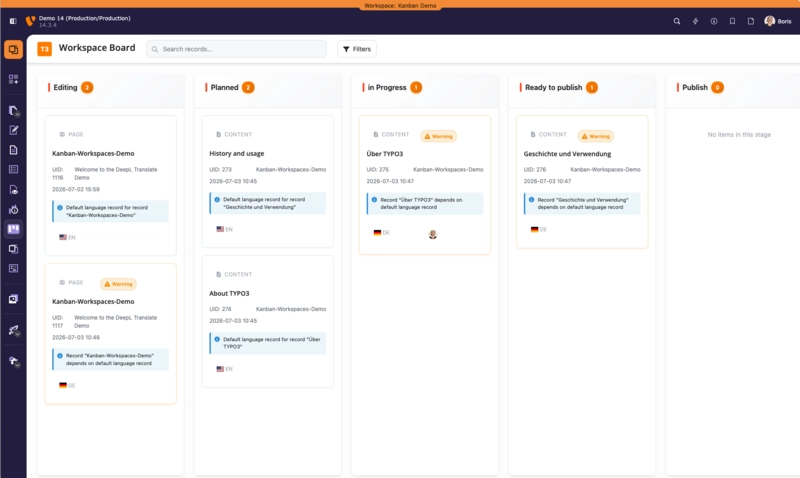The width and height of the screenshot is (800, 478).
Task: Open the TYPO3 logo in top bar
Action: coord(31,21)
